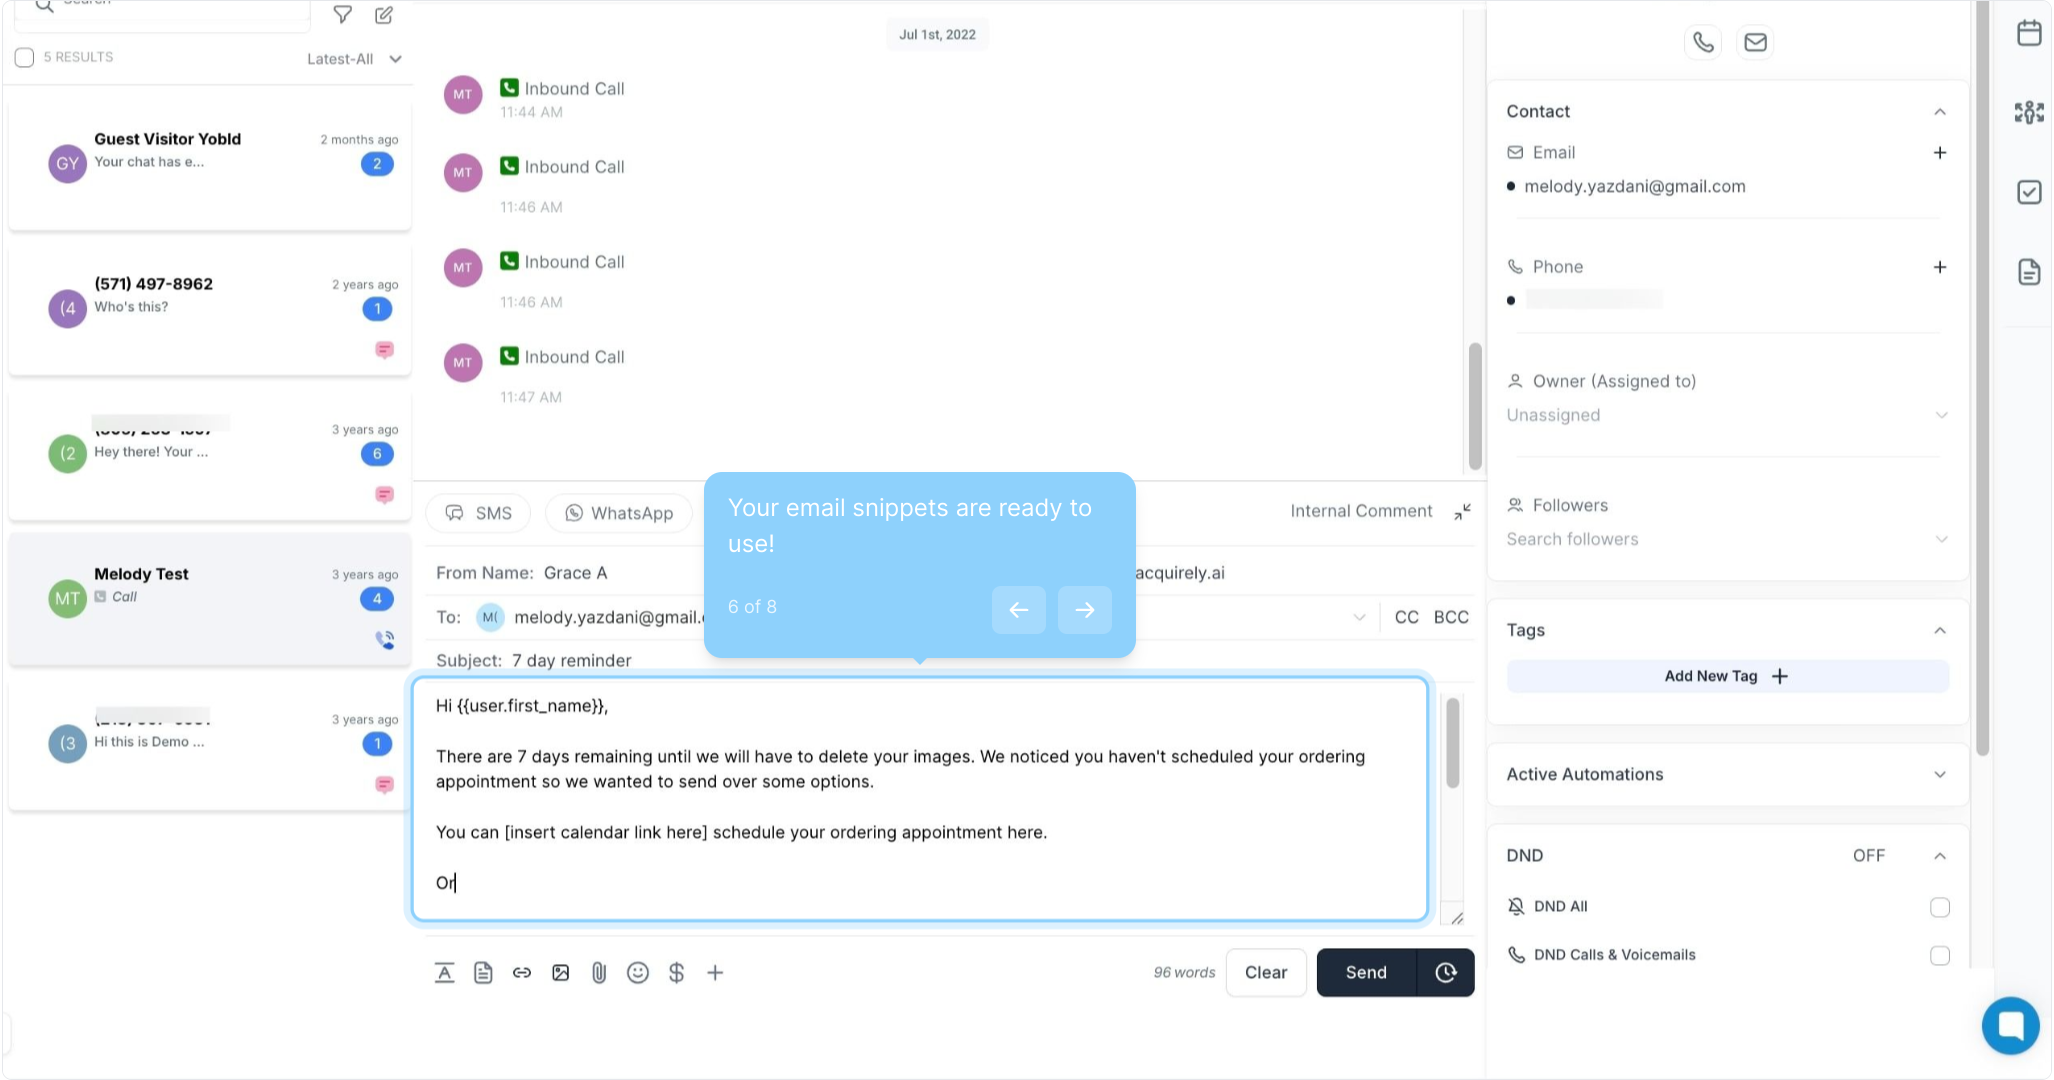This screenshot has height=1080, width=2054.
Task: Switch to the SMS tab
Action: tap(478, 513)
